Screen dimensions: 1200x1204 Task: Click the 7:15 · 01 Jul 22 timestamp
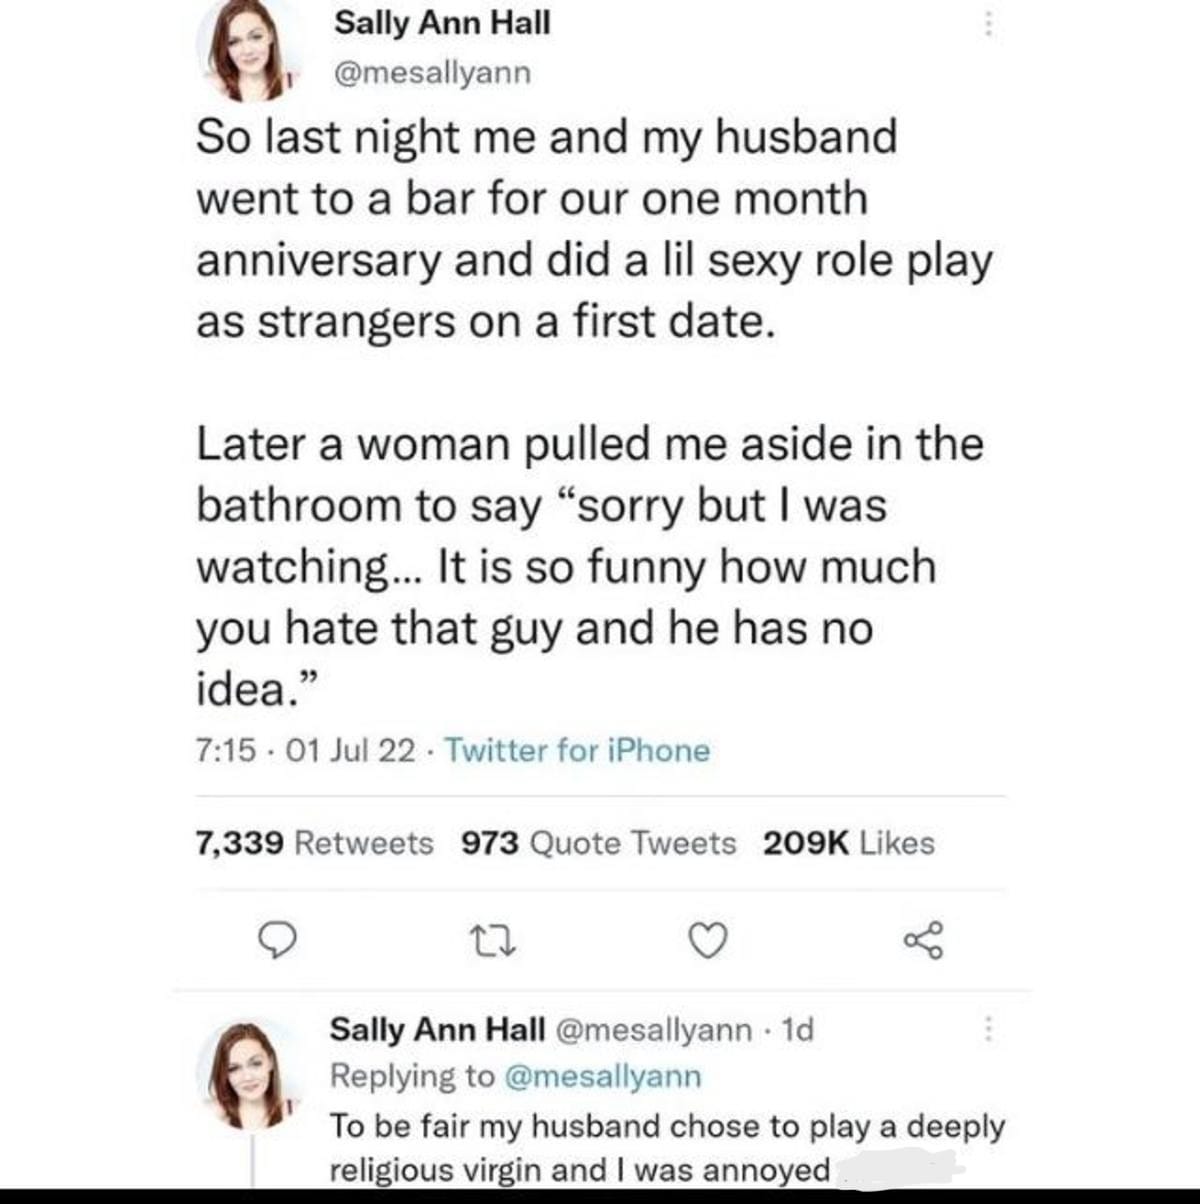coord(304,750)
